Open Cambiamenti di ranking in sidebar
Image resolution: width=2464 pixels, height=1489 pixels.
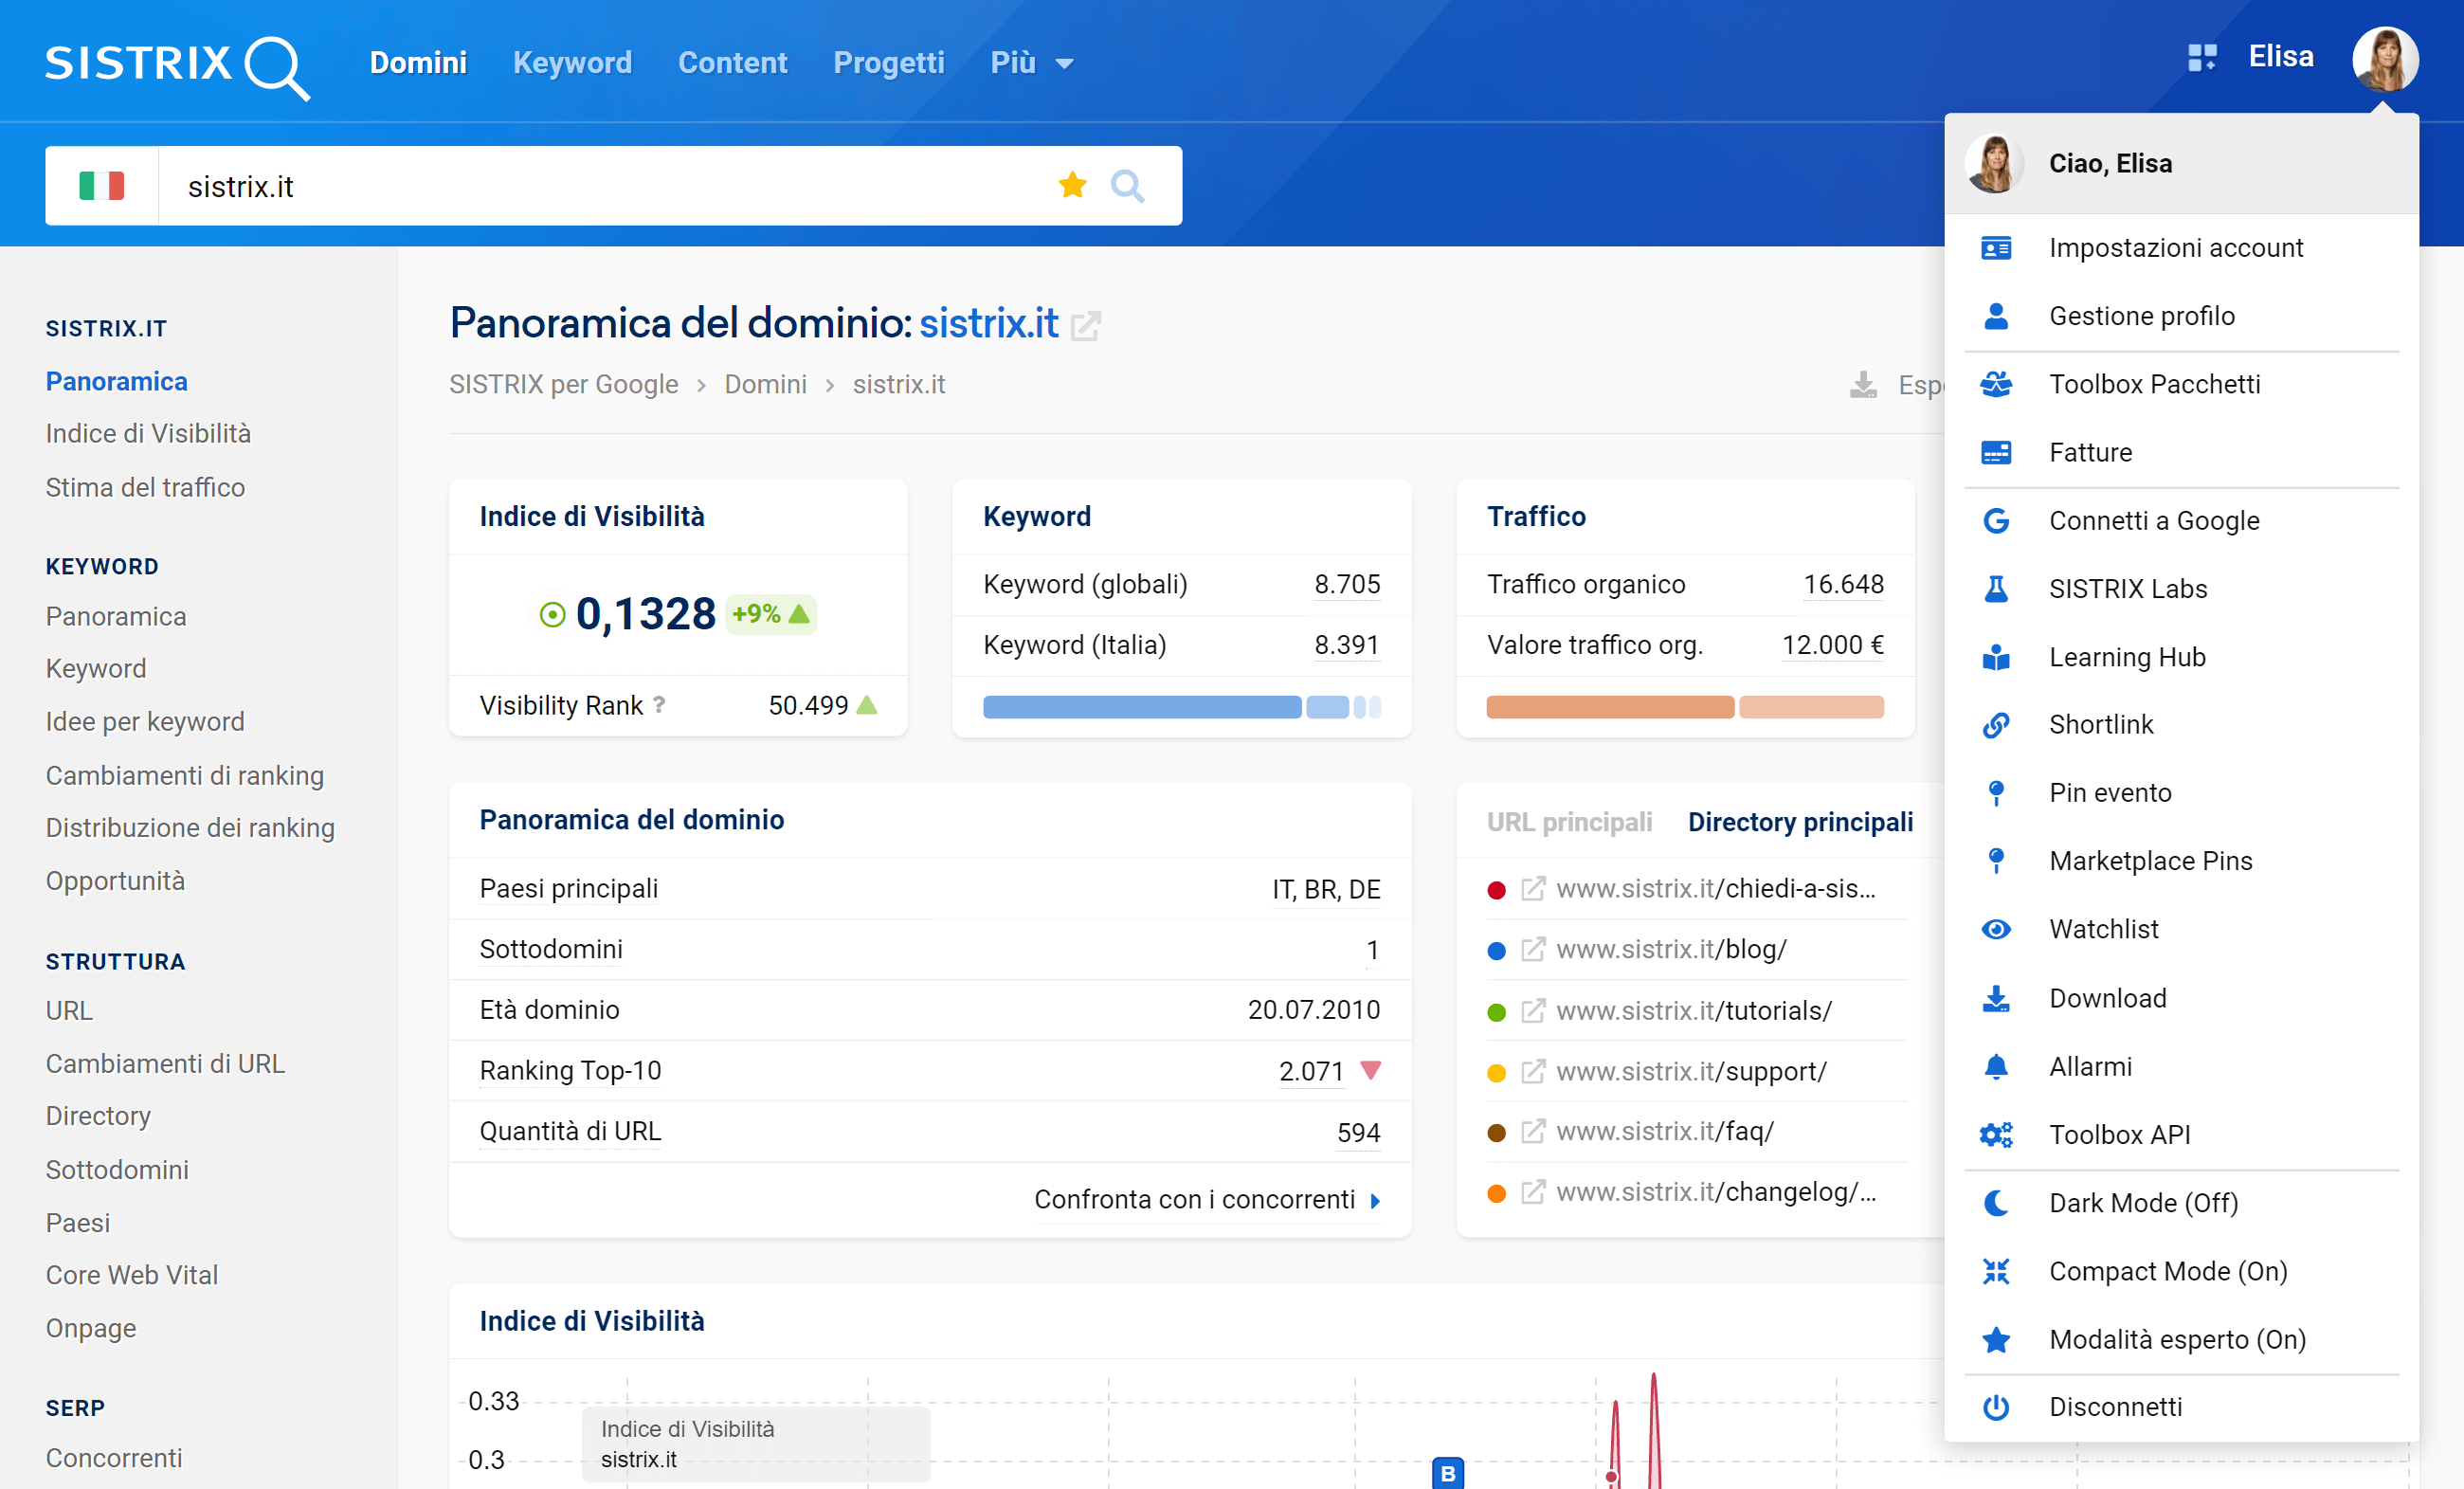pyautogui.click(x=185, y=775)
